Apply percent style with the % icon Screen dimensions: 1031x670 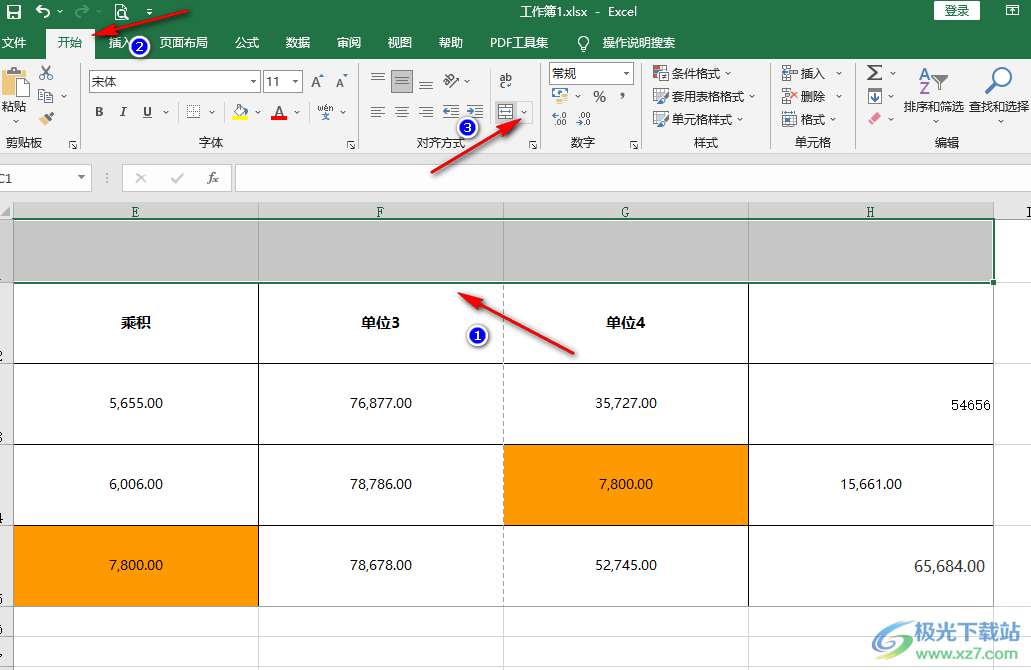(x=599, y=97)
